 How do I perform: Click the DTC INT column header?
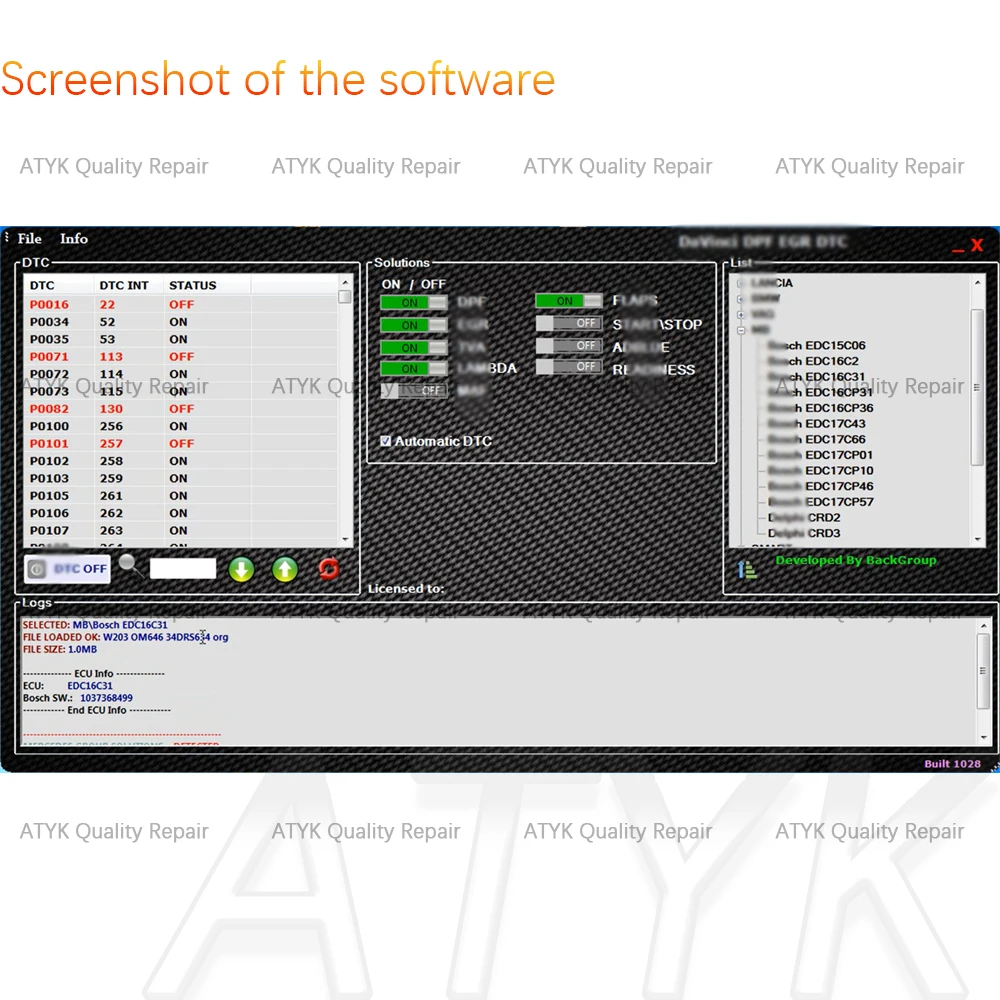click(x=128, y=285)
